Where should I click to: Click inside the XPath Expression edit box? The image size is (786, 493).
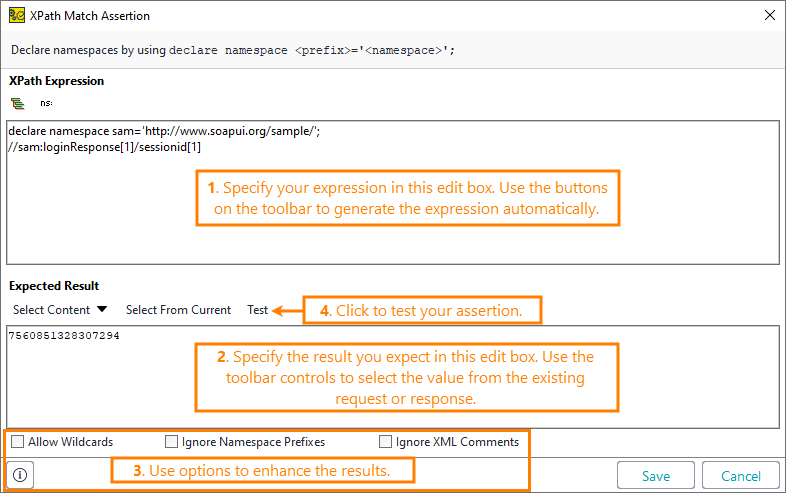coord(393,193)
